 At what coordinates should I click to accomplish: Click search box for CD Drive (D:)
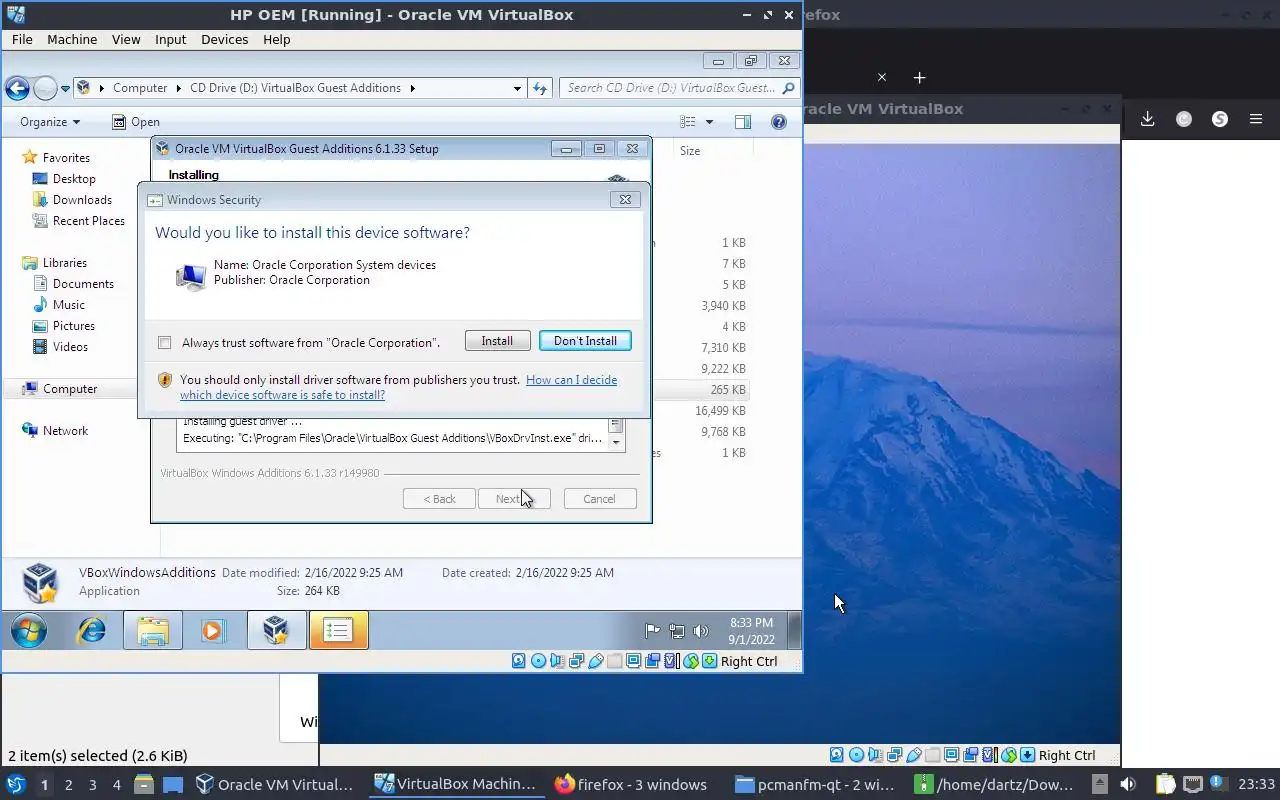coord(678,88)
